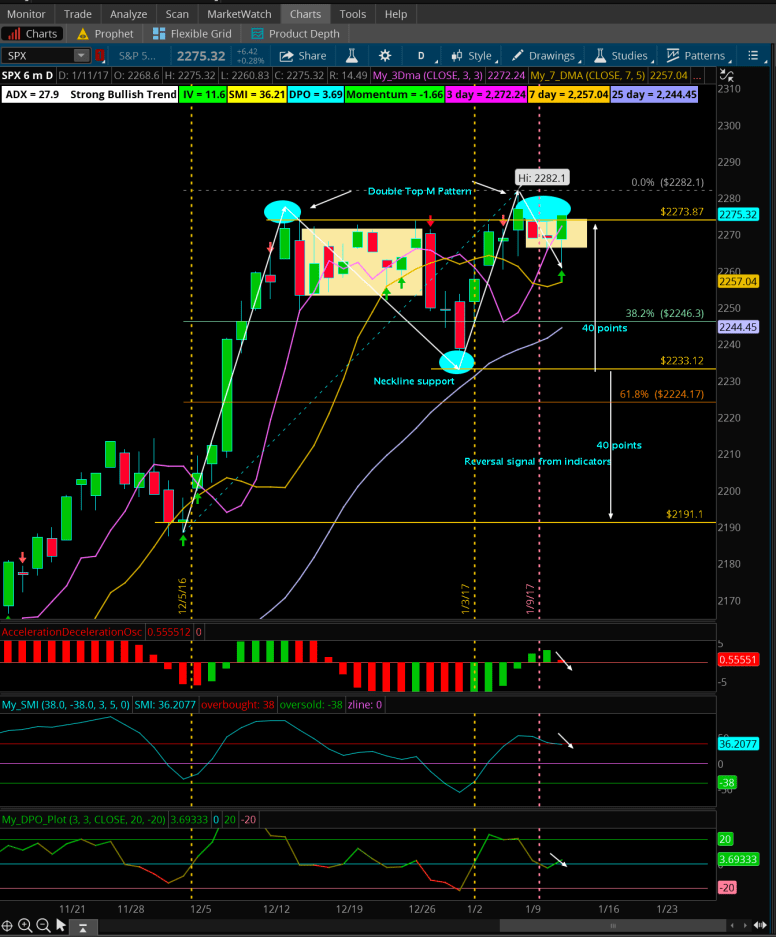Open chart settings gear icon
776x937 pixels.
[385, 56]
